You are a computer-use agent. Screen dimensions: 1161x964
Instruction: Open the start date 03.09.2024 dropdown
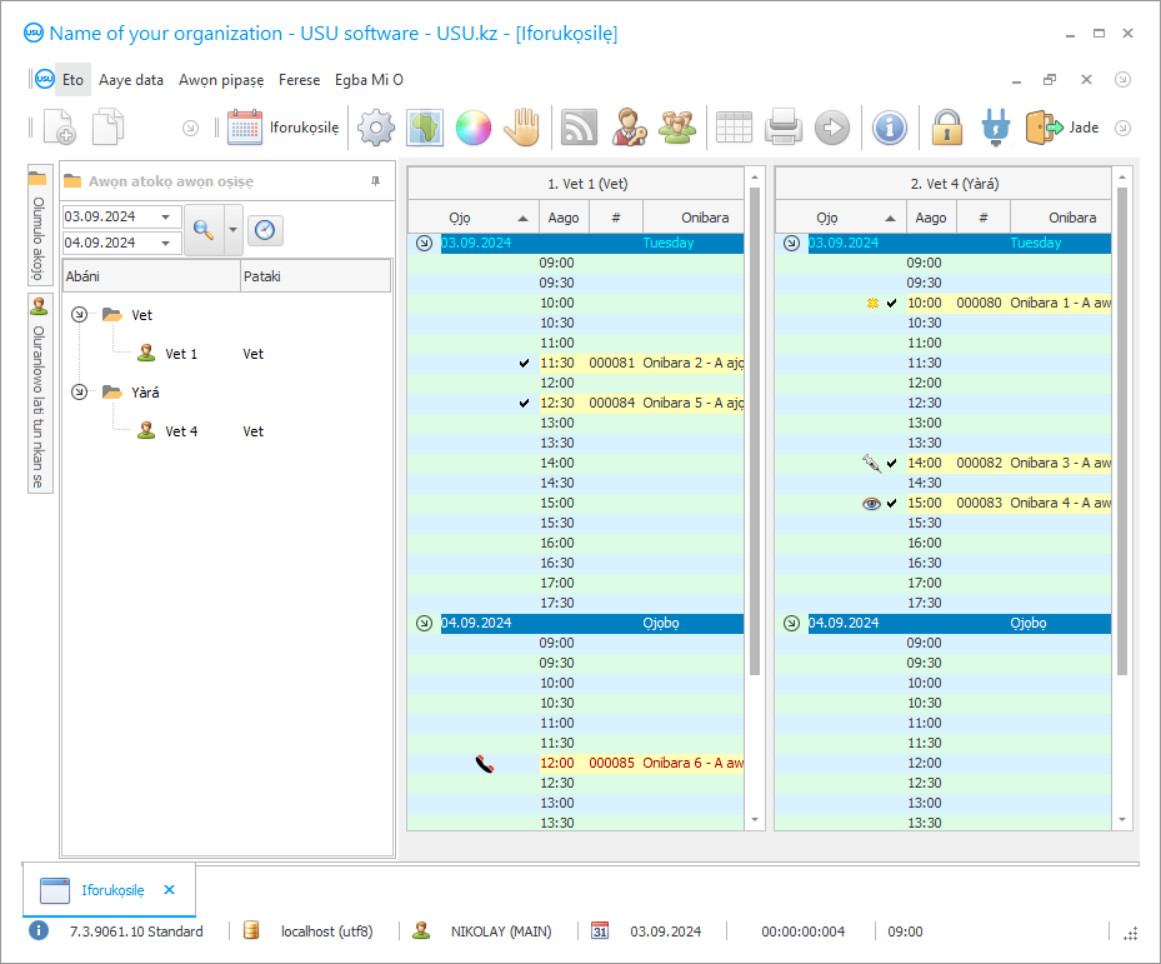166,217
